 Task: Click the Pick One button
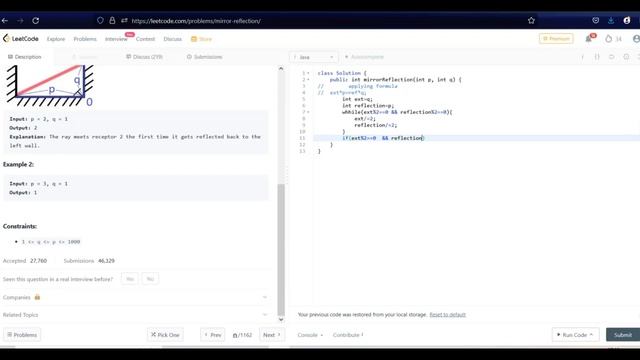pos(165,335)
